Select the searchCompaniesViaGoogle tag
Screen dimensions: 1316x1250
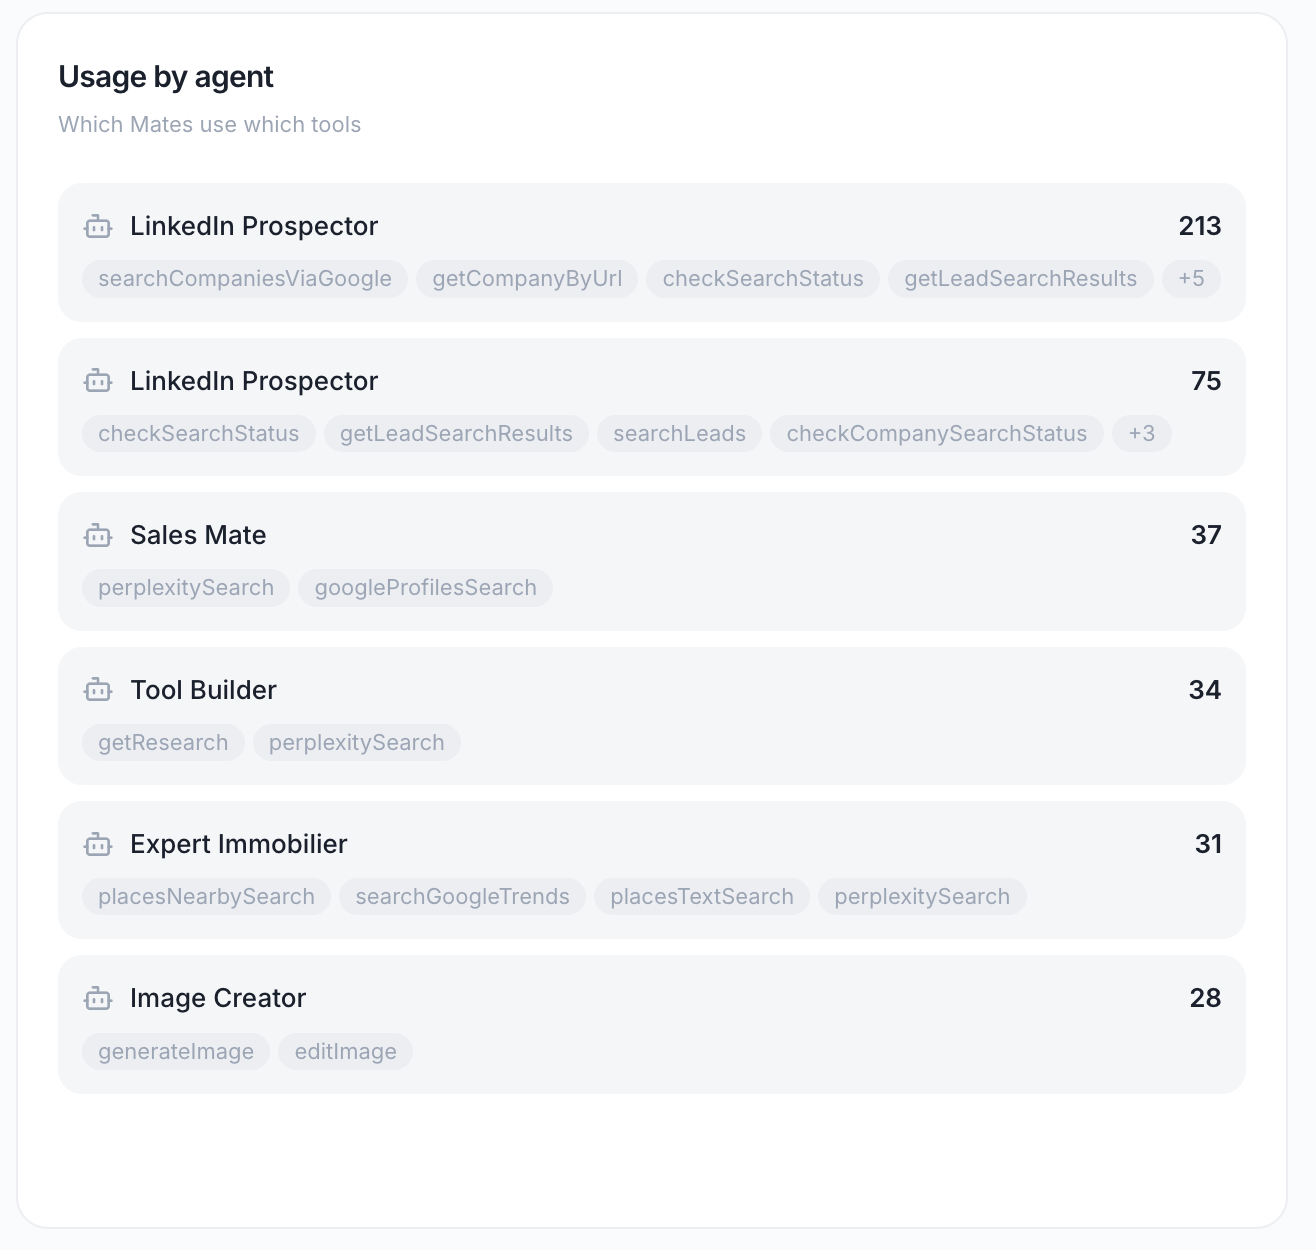(x=245, y=279)
